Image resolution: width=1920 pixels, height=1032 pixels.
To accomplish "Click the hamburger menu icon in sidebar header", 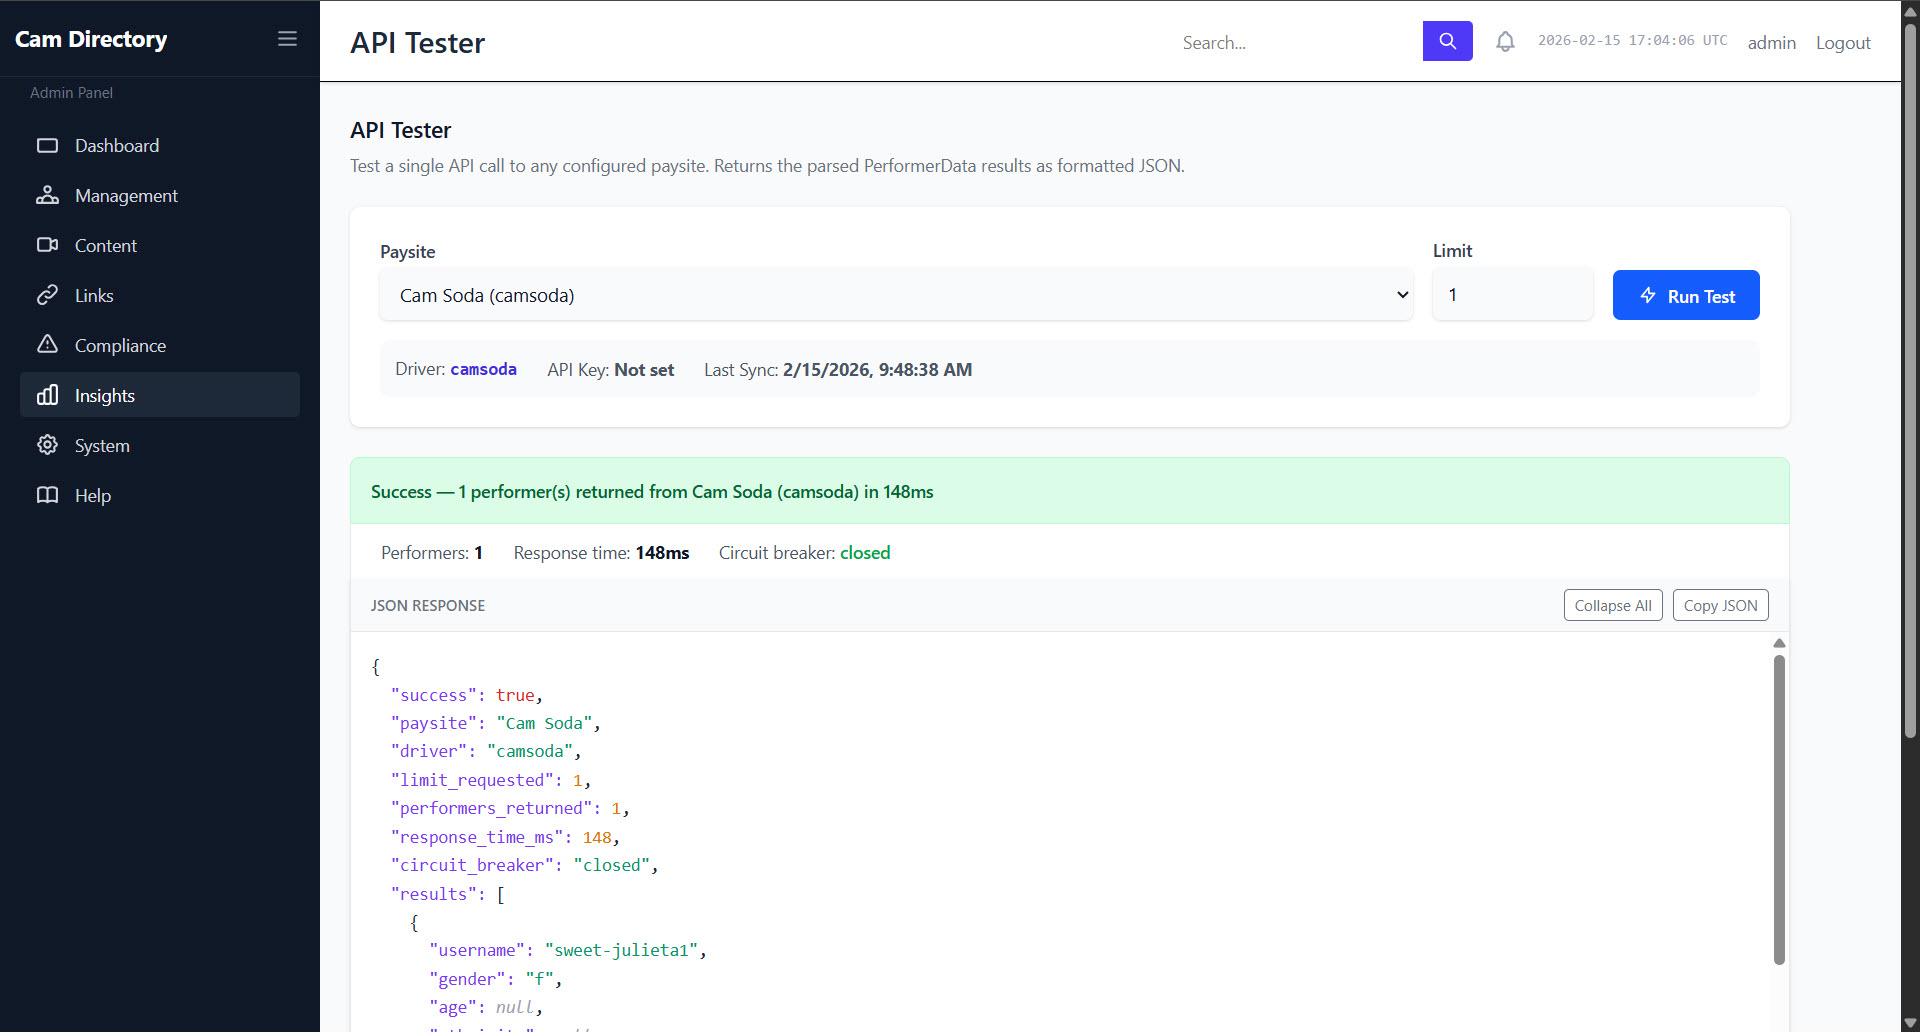I will click(x=287, y=39).
